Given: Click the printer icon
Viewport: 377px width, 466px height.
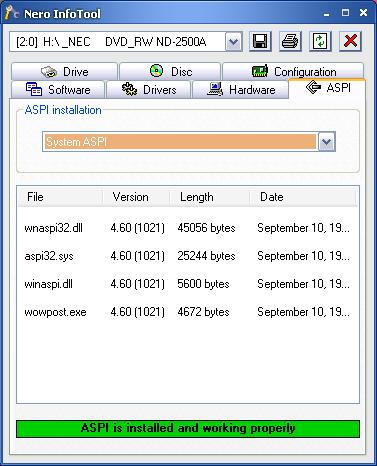Looking at the screenshot, I should point(290,42).
